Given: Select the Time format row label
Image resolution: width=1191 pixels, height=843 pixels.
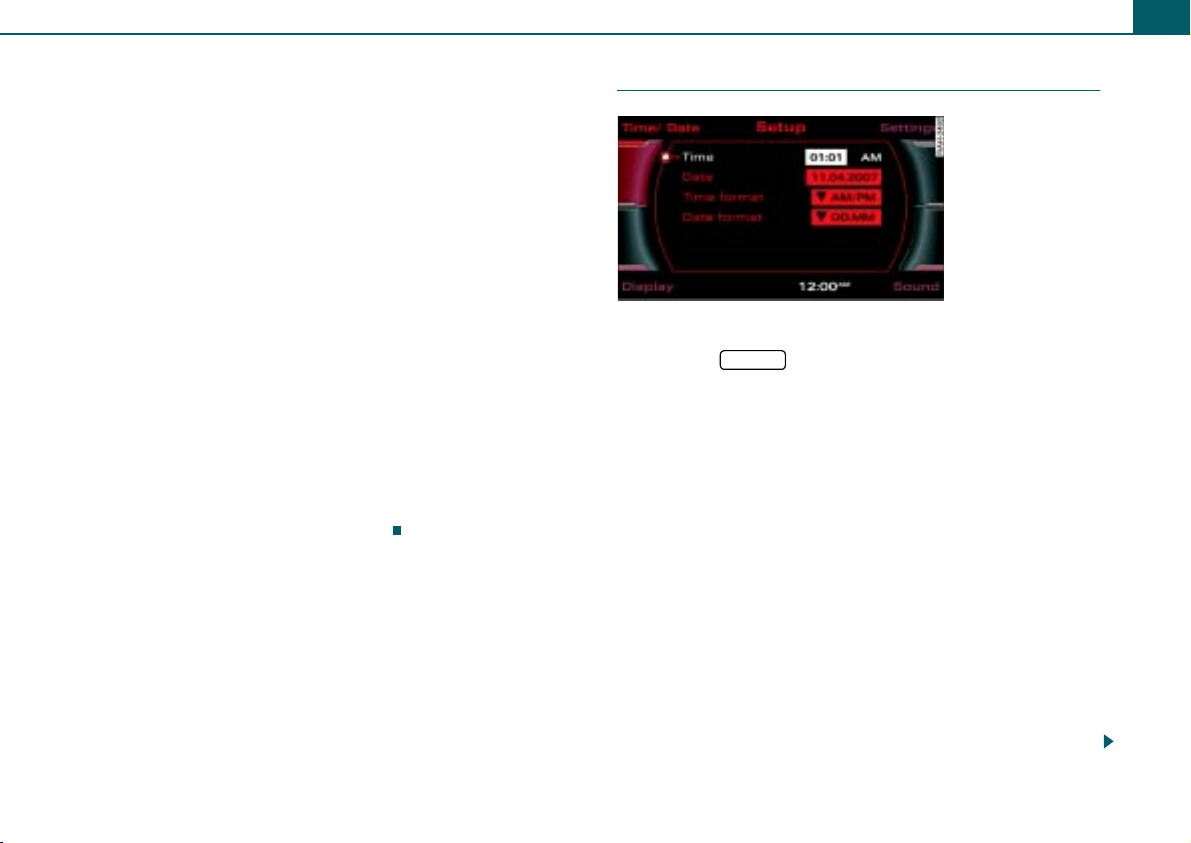Looking at the screenshot, I should [722, 197].
